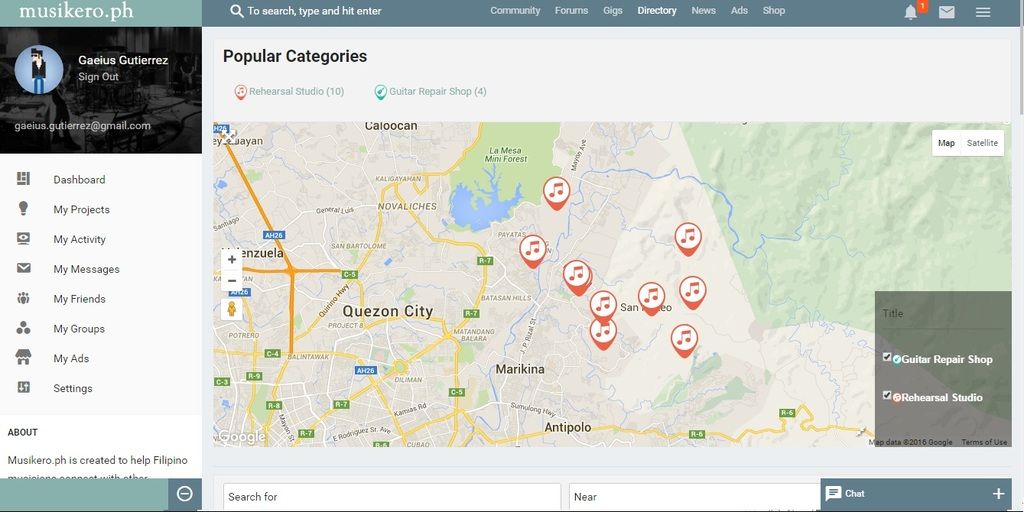This screenshot has height=512, width=1024.
Task: Open the mail envelope icon in header
Action: pyautogui.click(x=946, y=12)
